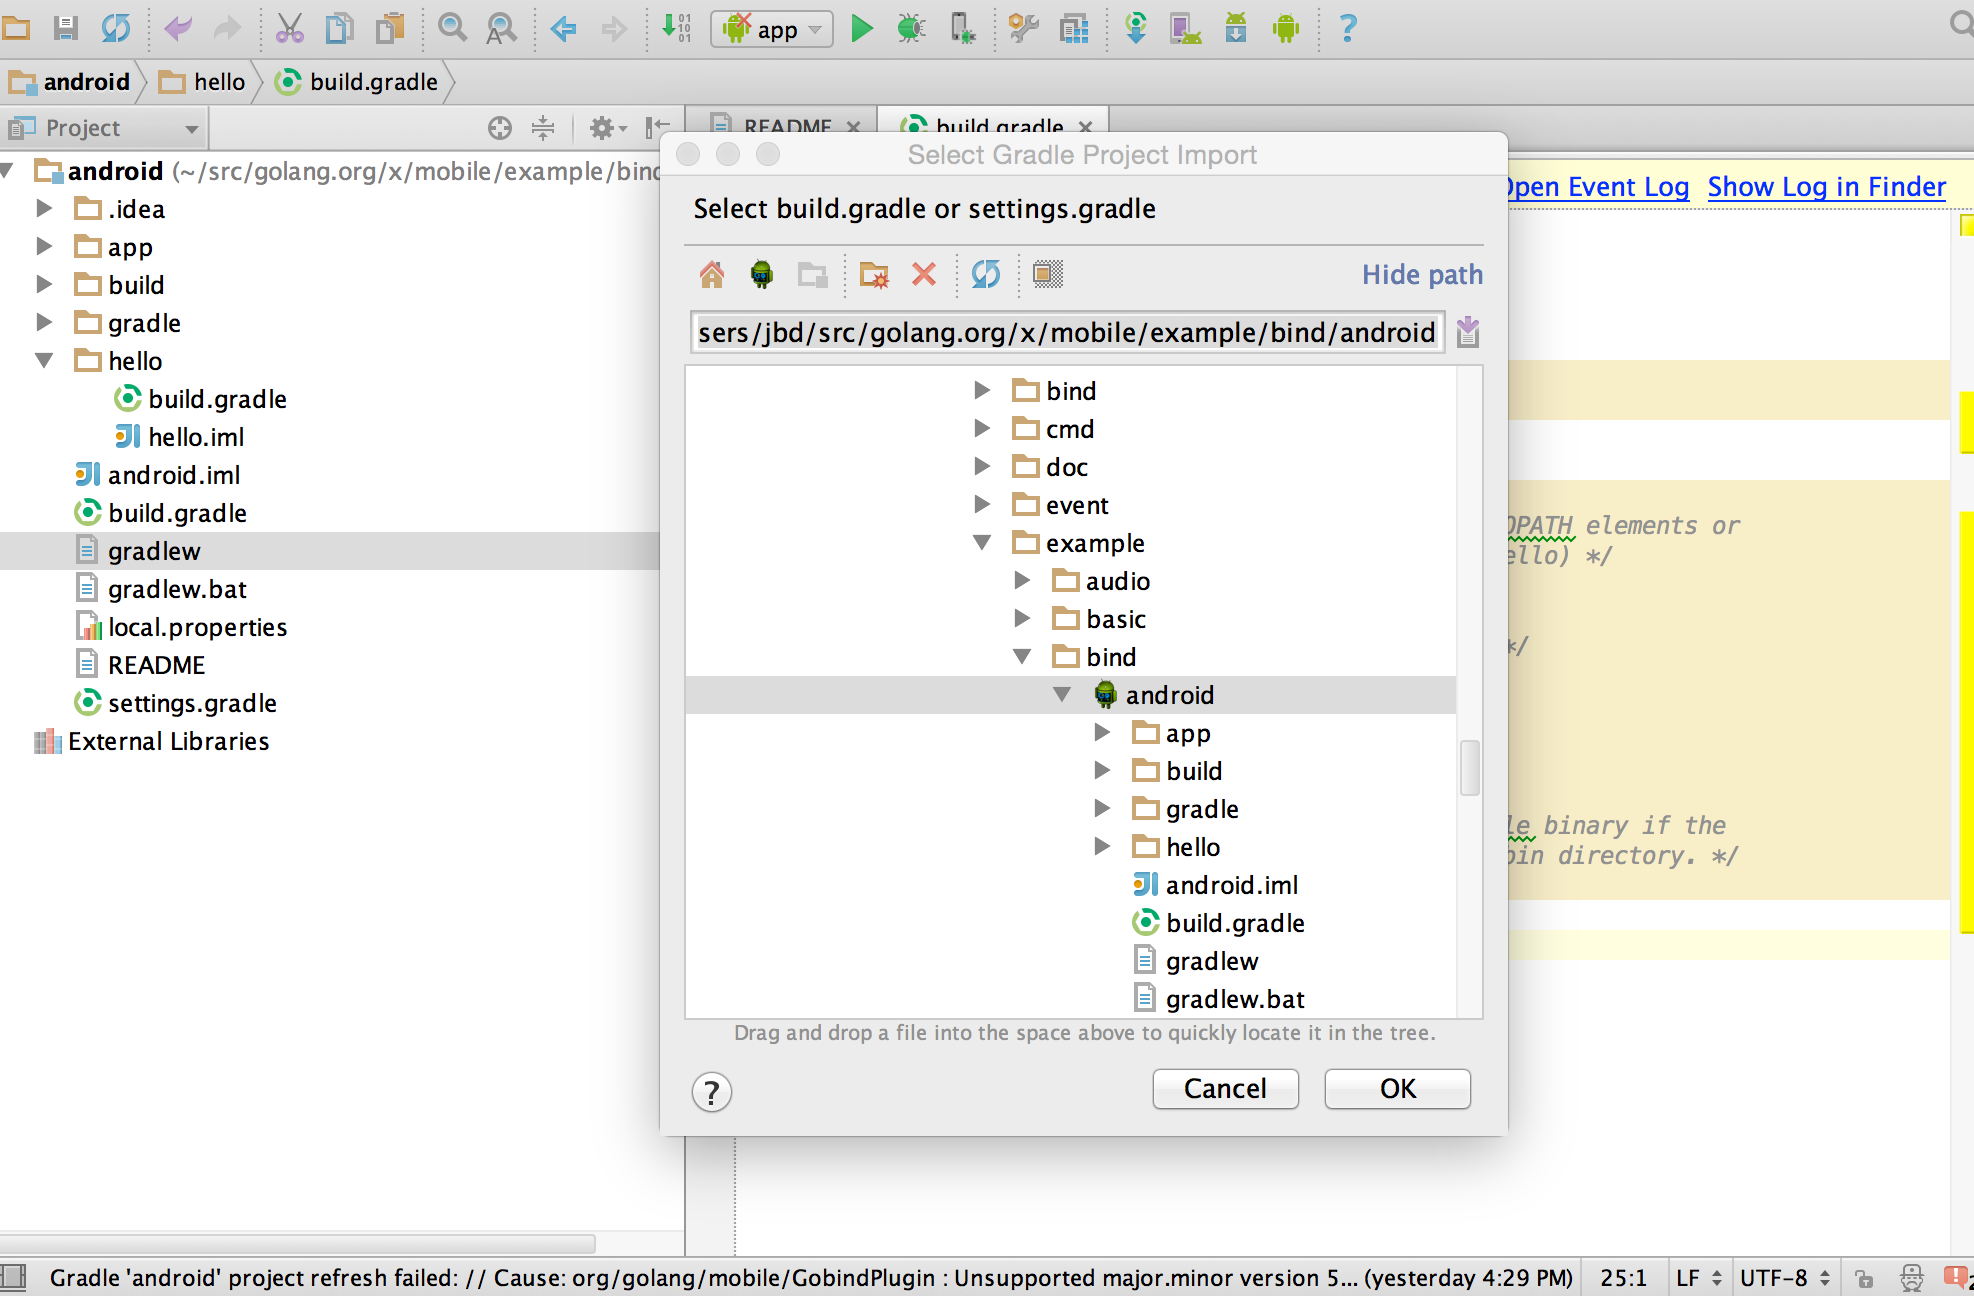Image resolution: width=1974 pixels, height=1296 pixels.
Task: Click the green Run app button
Action: click(x=861, y=29)
